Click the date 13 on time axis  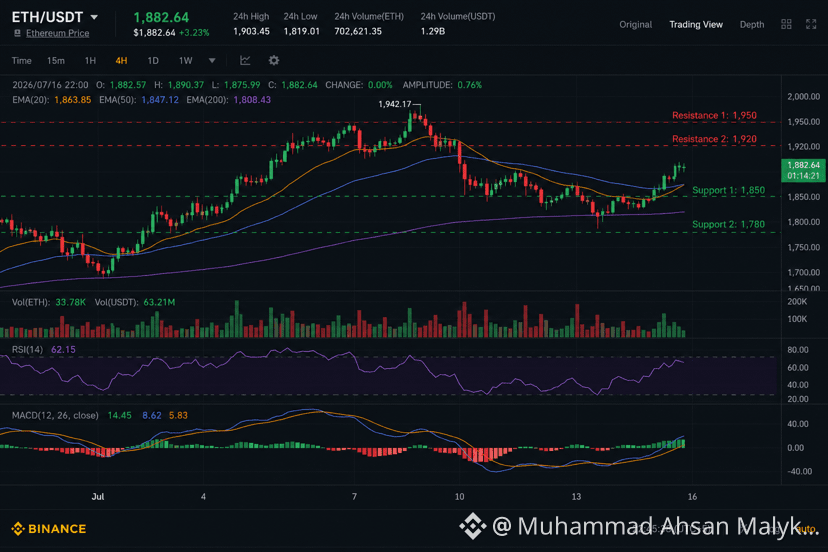[576, 497]
